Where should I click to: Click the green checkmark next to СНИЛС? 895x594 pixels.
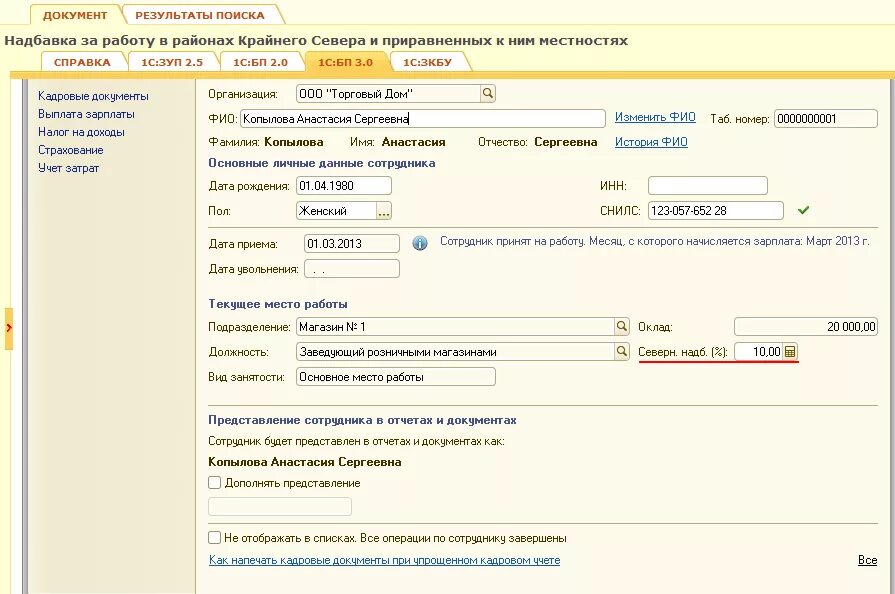[803, 211]
